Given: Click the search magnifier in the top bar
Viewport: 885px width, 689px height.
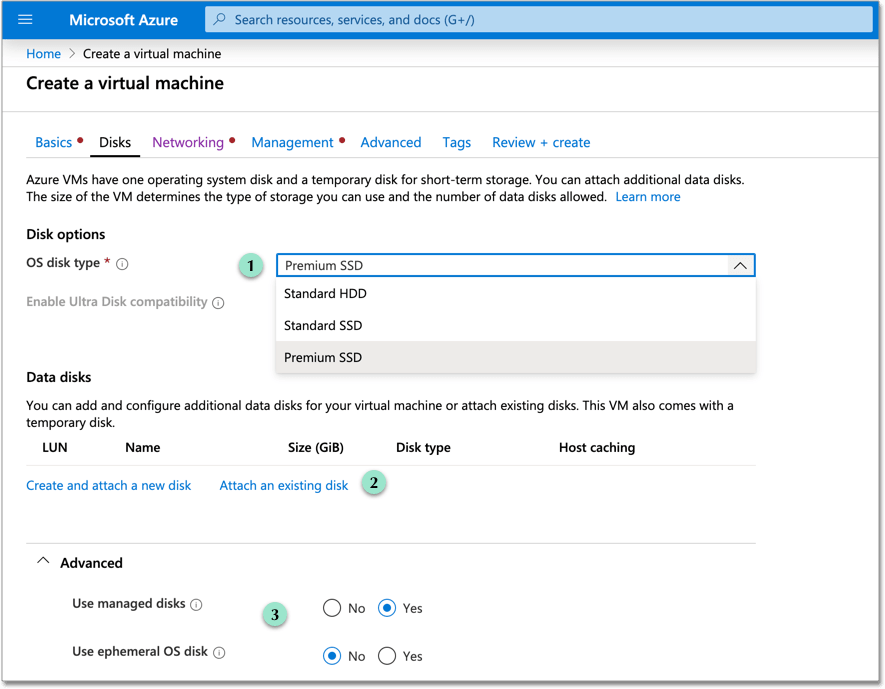Looking at the screenshot, I should [221, 19].
